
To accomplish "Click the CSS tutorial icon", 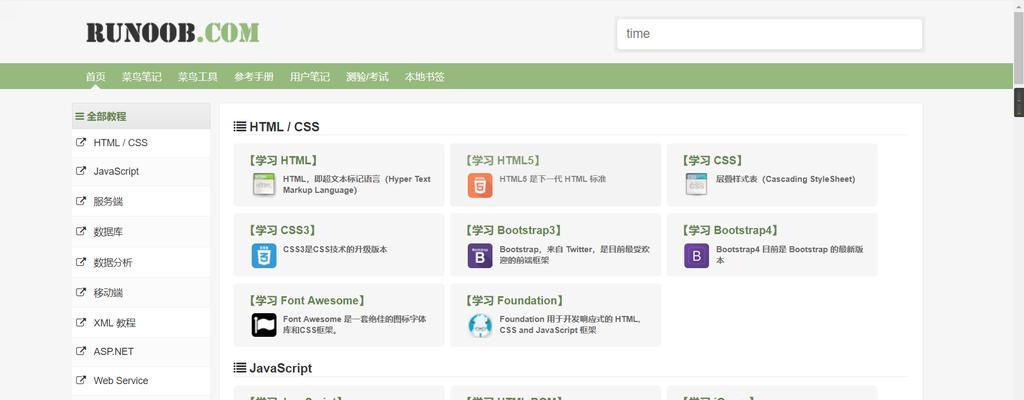I will click(696, 185).
